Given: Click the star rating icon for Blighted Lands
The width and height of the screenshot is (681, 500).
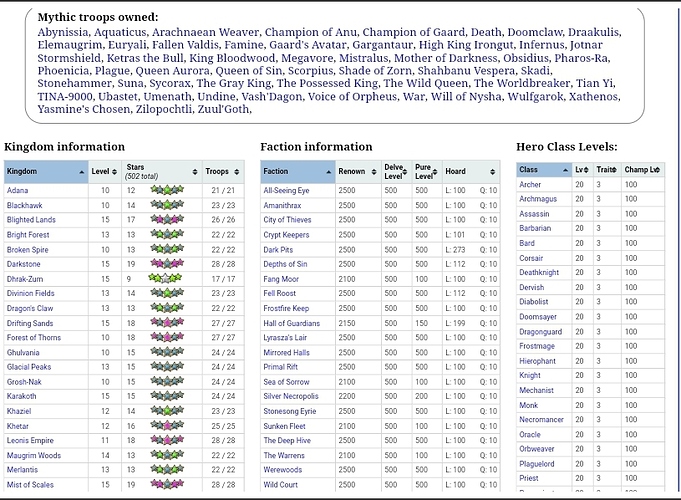Looking at the screenshot, I should pos(167,219).
